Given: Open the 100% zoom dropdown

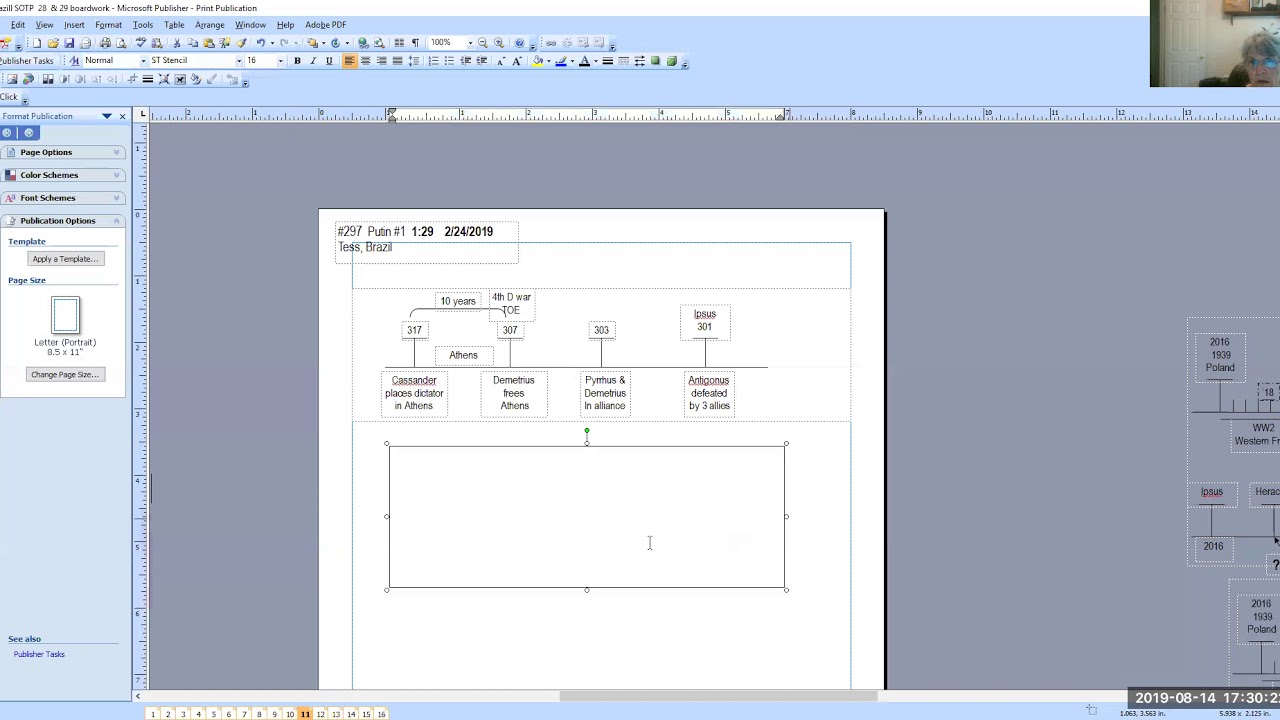Looking at the screenshot, I should [x=469, y=43].
